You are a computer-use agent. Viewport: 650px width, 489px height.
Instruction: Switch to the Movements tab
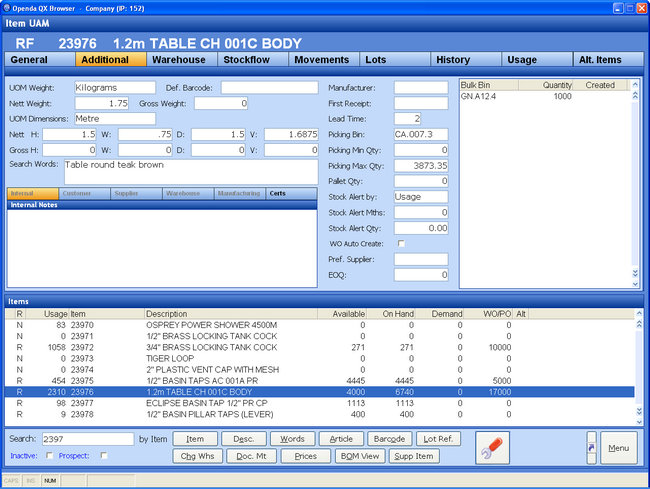pos(324,60)
